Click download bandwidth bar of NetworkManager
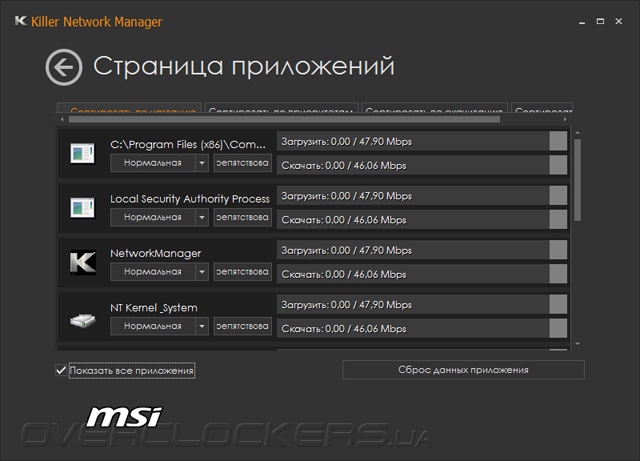This screenshot has width=640, height=461. coord(422,274)
